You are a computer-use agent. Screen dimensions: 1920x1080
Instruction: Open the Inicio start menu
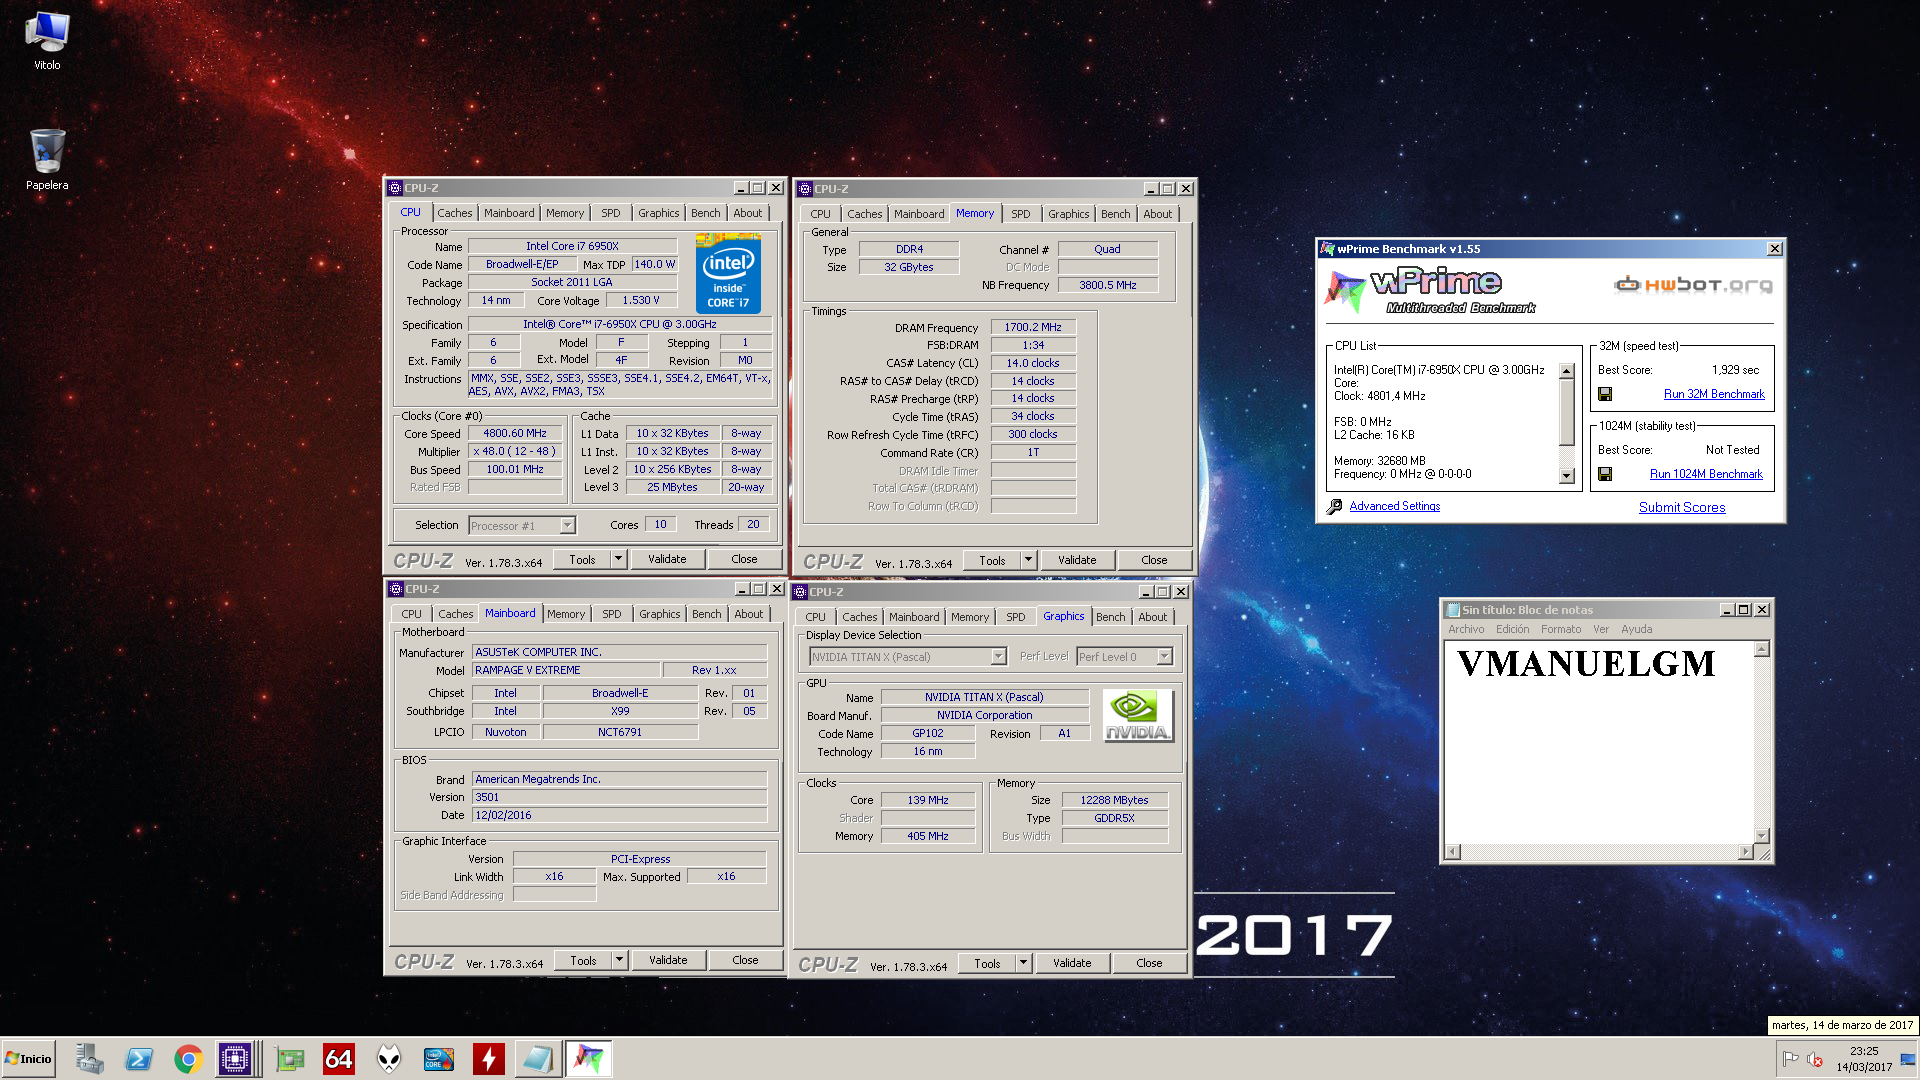(28, 1059)
